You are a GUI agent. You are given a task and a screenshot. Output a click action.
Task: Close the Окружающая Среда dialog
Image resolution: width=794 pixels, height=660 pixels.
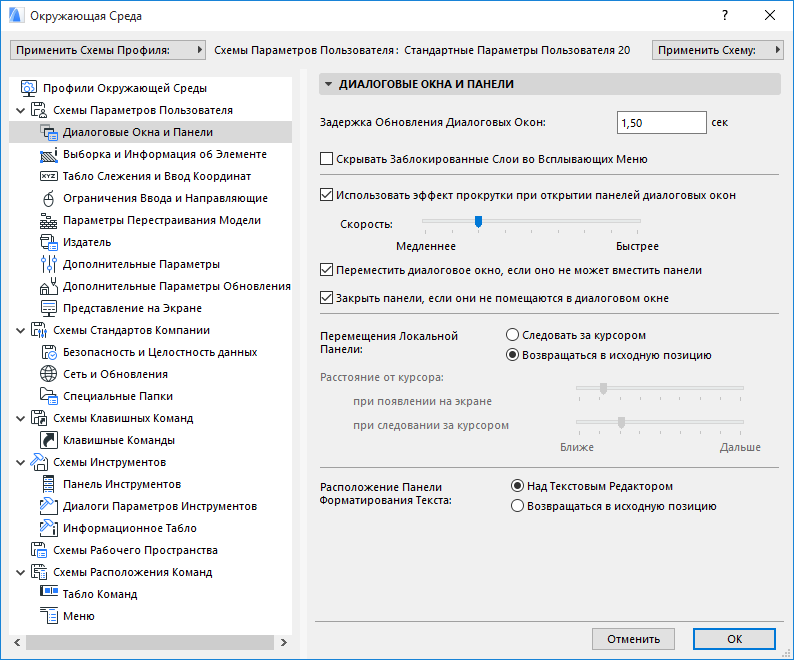point(770,16)
